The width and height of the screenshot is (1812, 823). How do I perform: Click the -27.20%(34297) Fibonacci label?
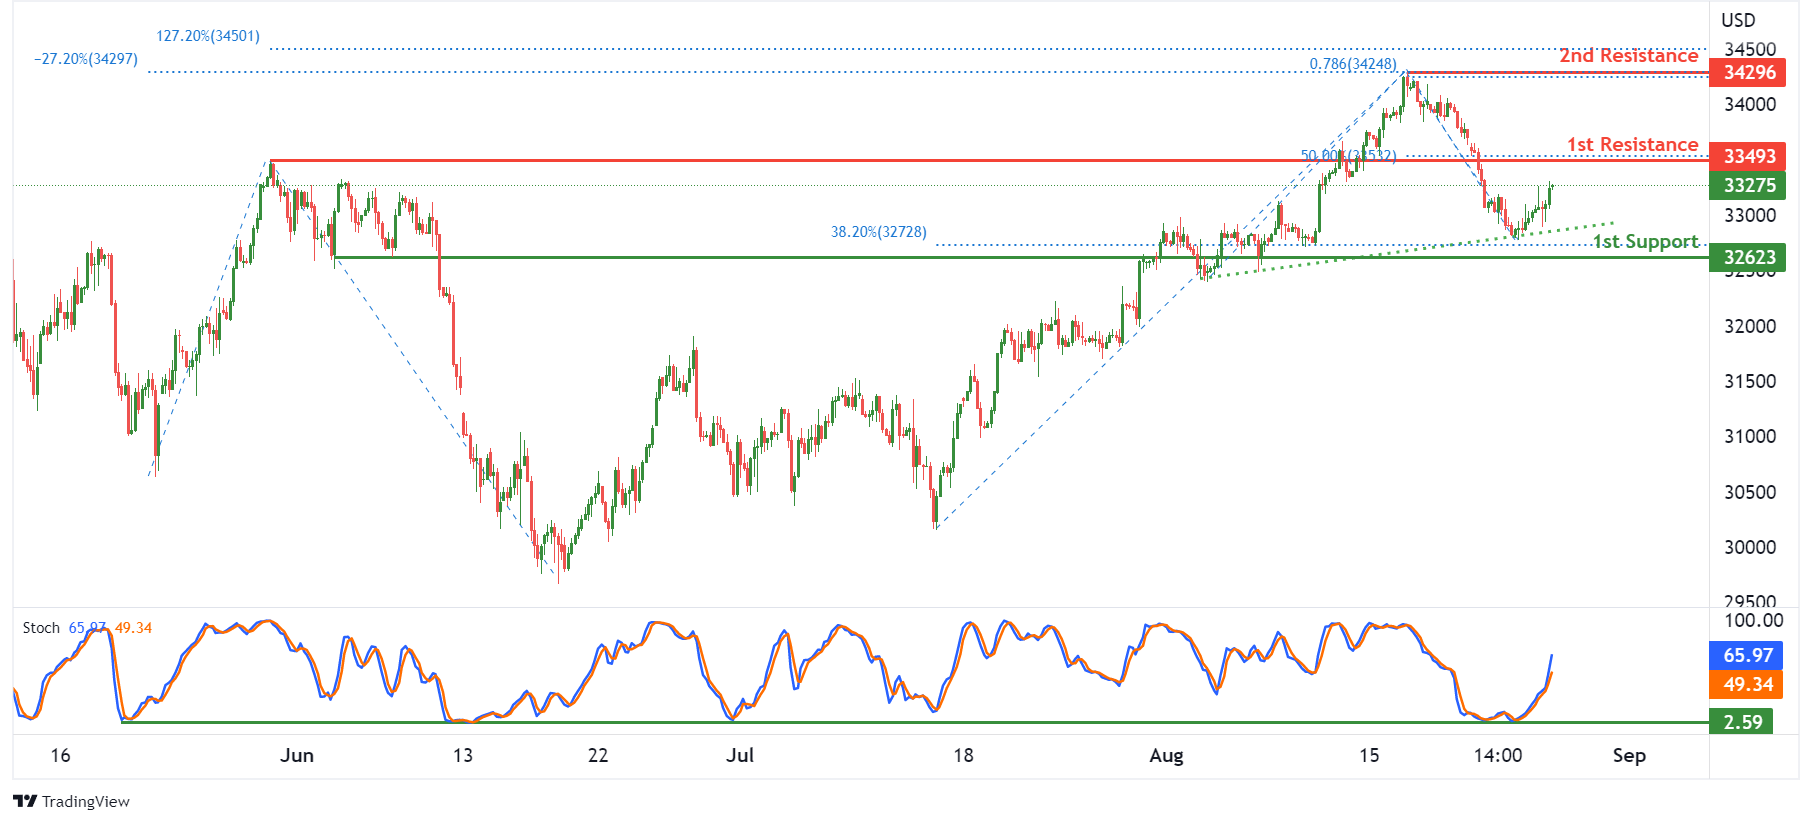pyautogui.click(x=86, y=59)
